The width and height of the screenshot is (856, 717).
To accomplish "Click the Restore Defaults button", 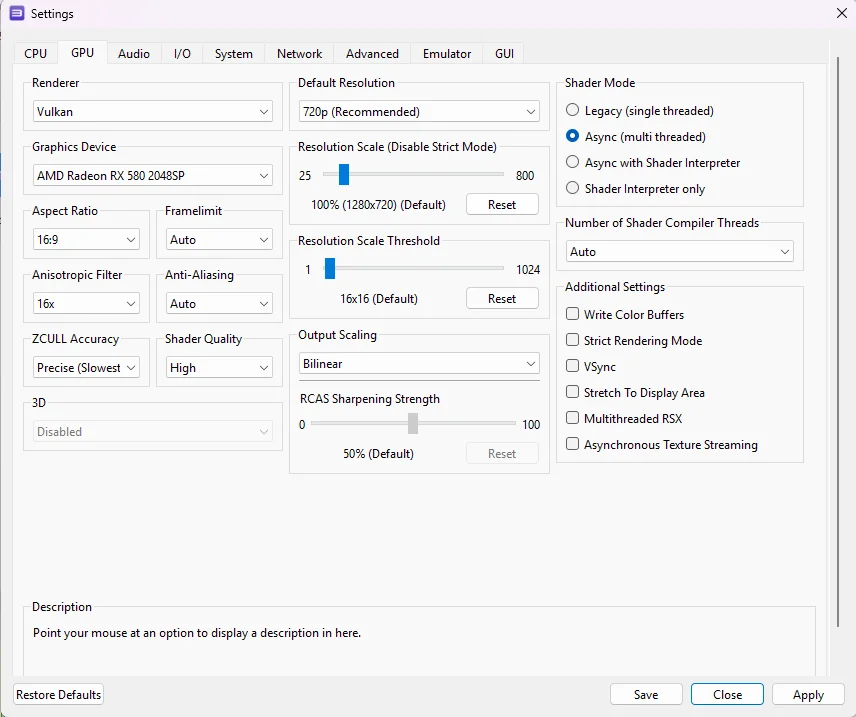I will 58,695.
